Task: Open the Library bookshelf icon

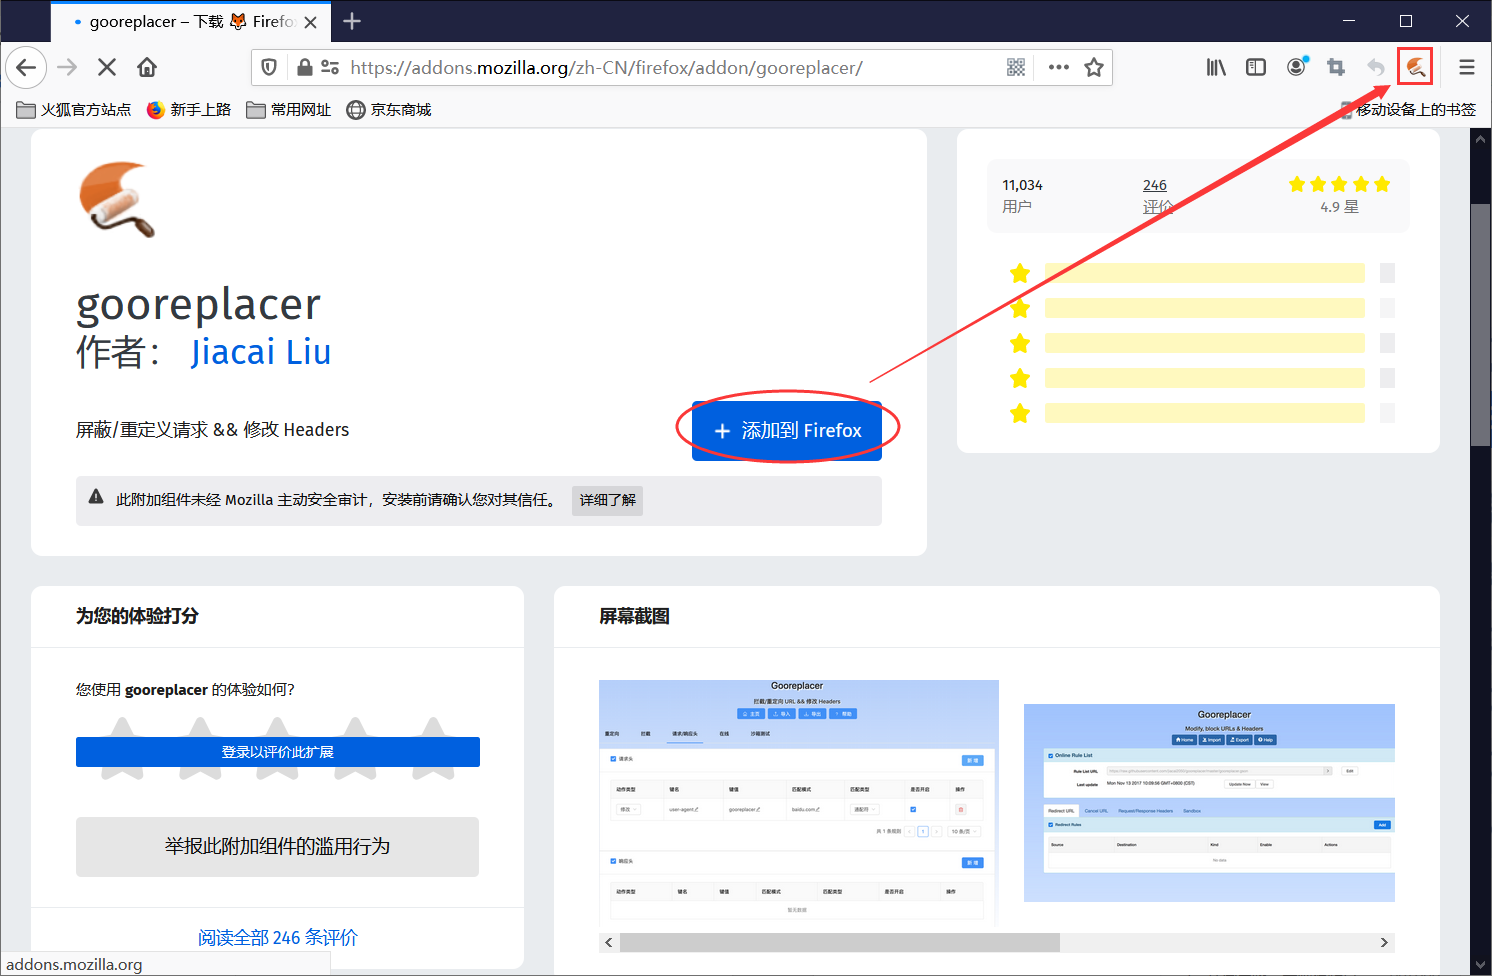Action: [x=1216, y=67]
